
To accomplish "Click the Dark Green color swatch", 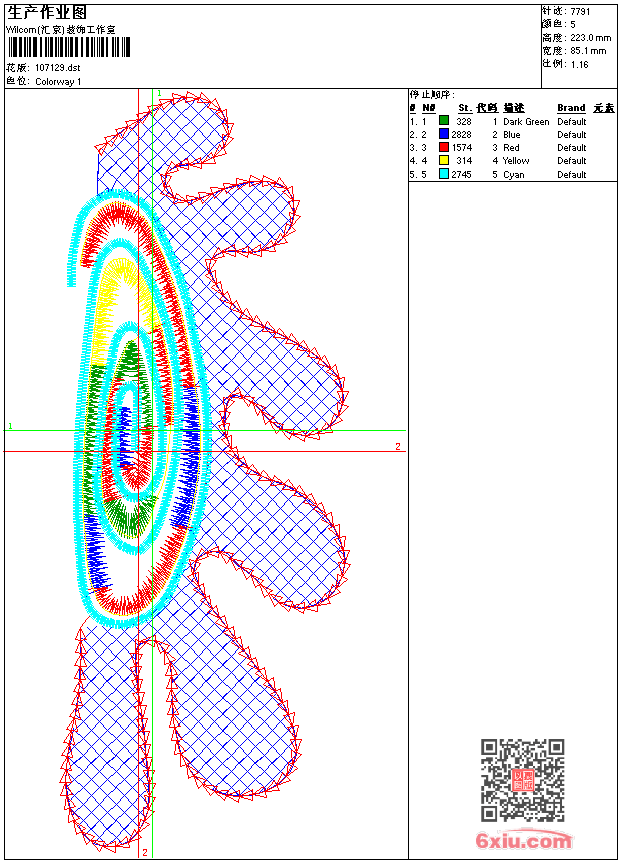I will pyautogui.click(x=444, y=120).
